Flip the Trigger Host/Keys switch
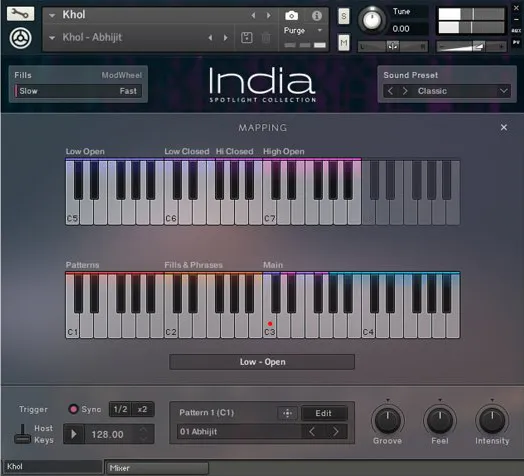This screenshot has height=476, width=524. click(x=22, y=434)
